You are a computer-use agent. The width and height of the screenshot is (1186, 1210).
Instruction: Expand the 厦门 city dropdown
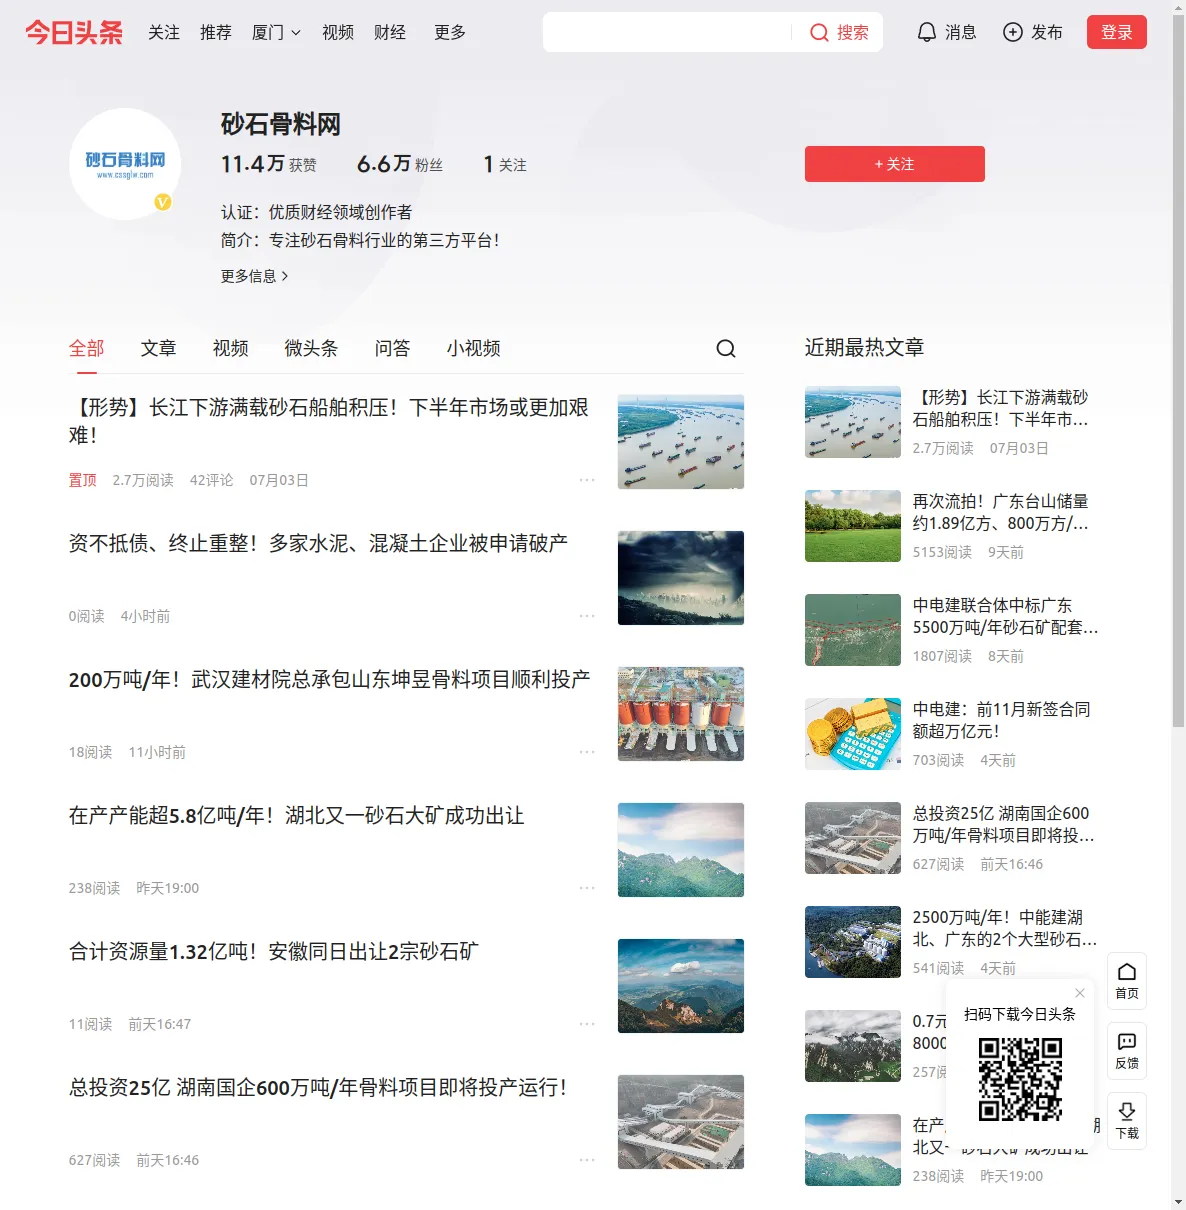pyautogui.click(x=276, y=33)
